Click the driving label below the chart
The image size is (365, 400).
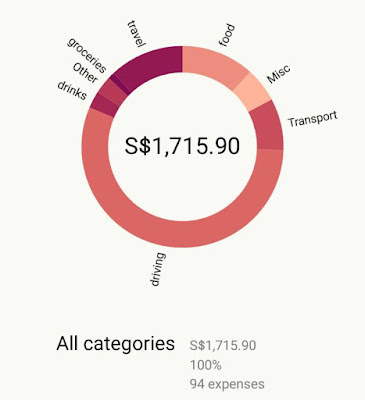click(x=157, y=269)
